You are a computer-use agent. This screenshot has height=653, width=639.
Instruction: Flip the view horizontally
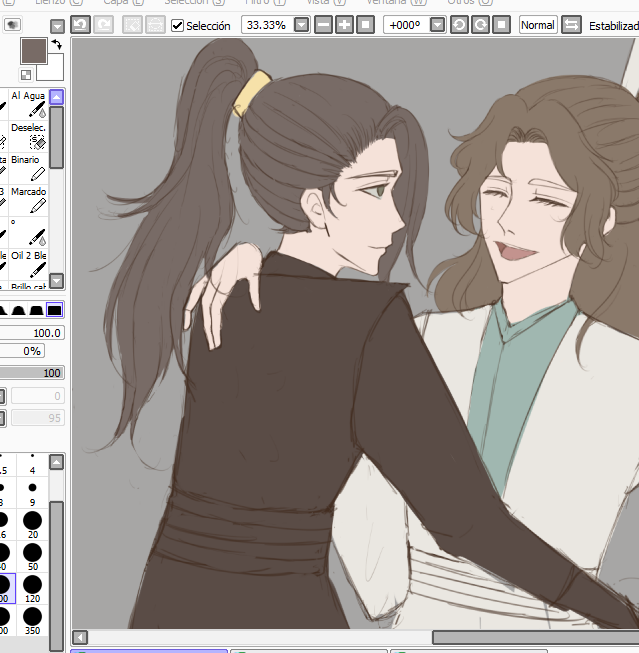571,25
